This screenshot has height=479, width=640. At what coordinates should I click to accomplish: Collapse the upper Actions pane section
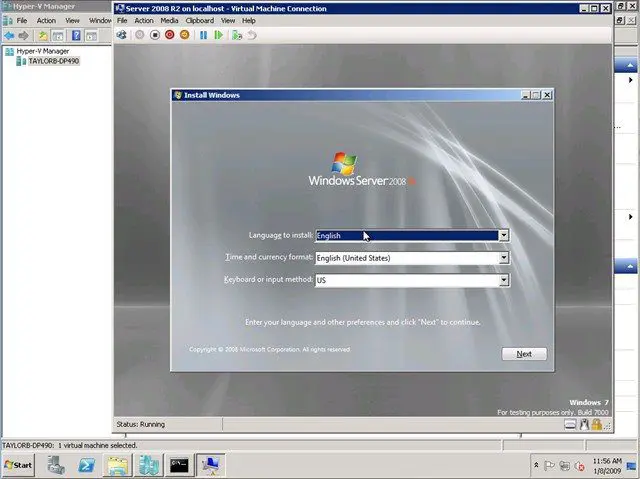tap(630, 65)
